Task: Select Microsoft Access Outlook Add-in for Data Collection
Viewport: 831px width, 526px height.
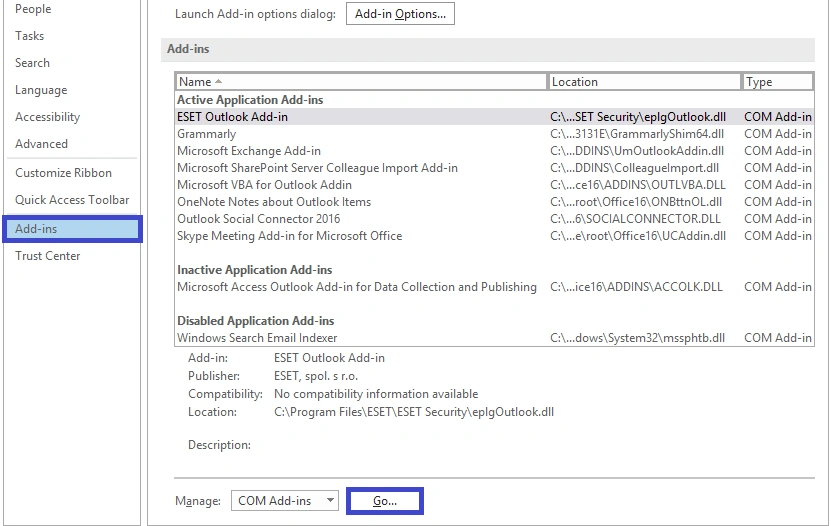Action: pos(494,287)
